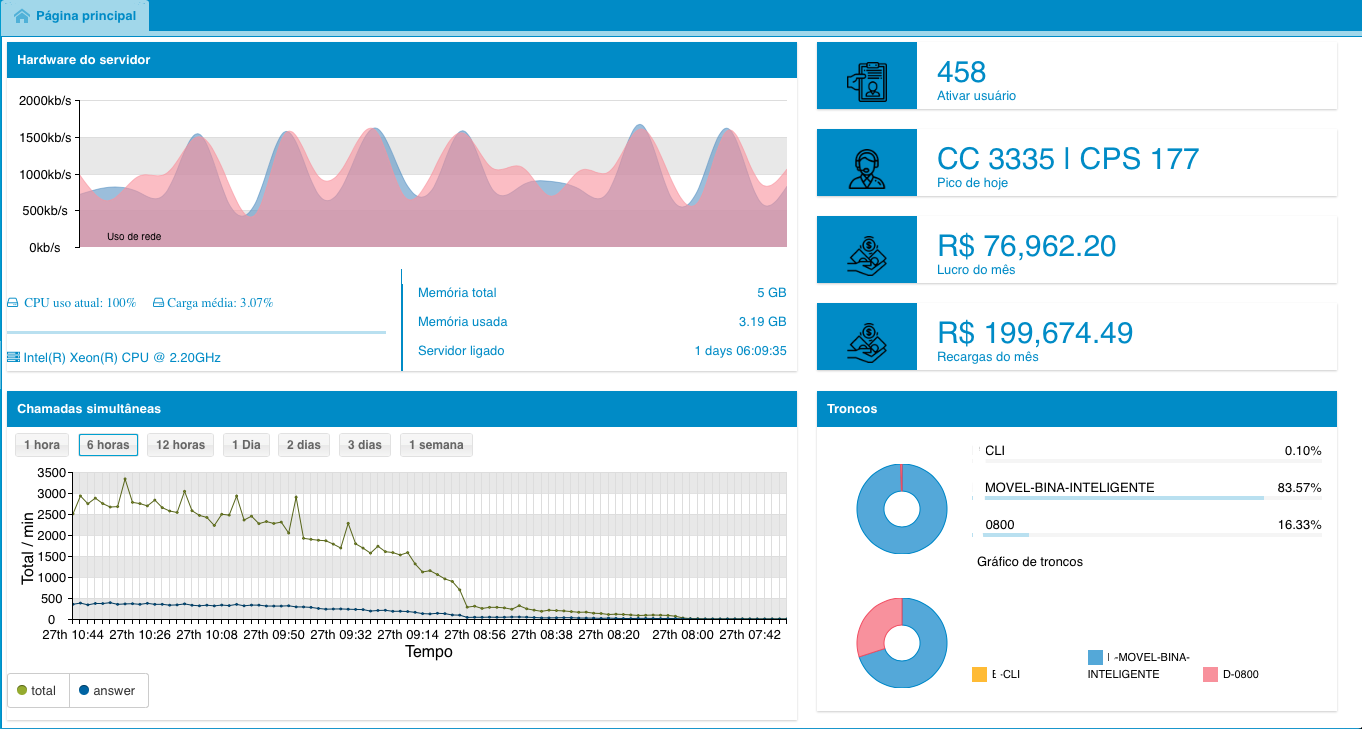The height and width of the screenshot is (729, 1362).
Task: Click the CLI trunk name row
Action: (994, 451)
